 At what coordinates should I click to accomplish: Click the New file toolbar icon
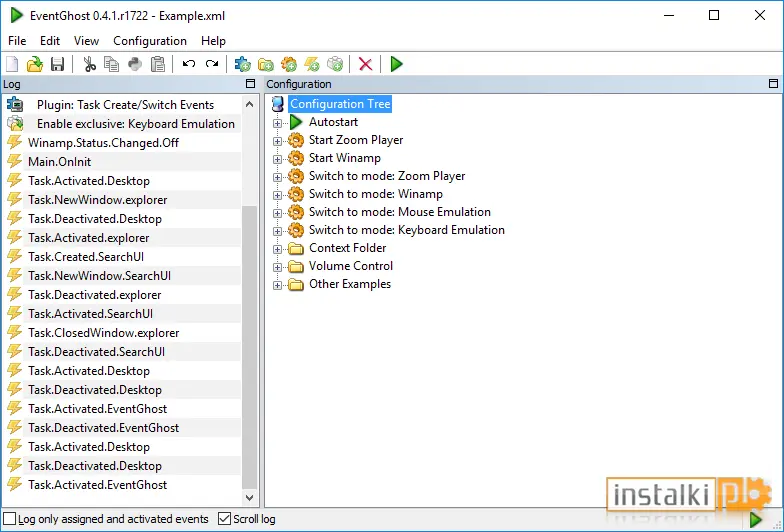point(12,64)
